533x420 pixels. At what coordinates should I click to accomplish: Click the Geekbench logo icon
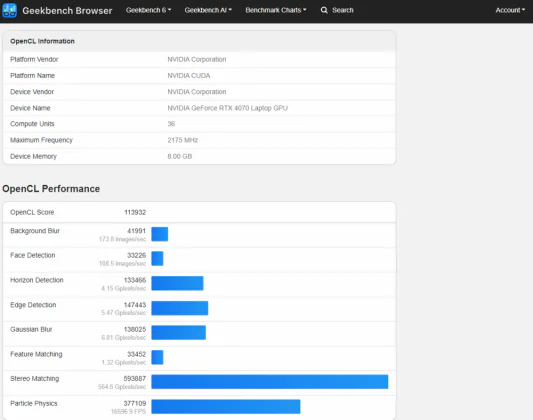(x=10, y=10)
